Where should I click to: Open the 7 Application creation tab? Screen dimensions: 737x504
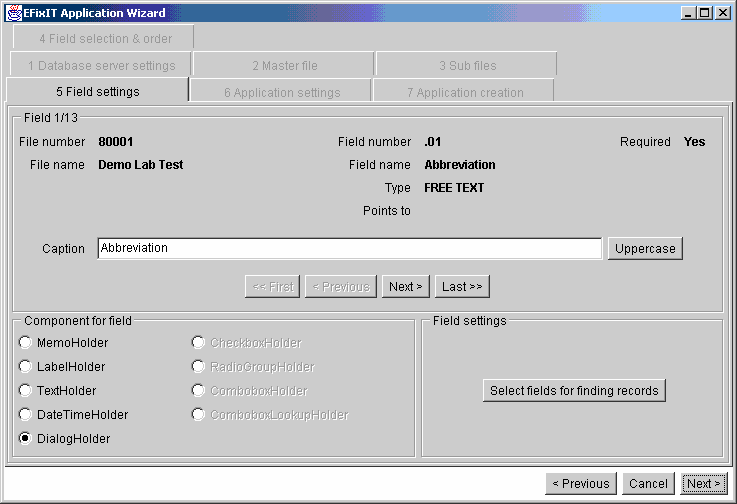(x=464, y=93)
